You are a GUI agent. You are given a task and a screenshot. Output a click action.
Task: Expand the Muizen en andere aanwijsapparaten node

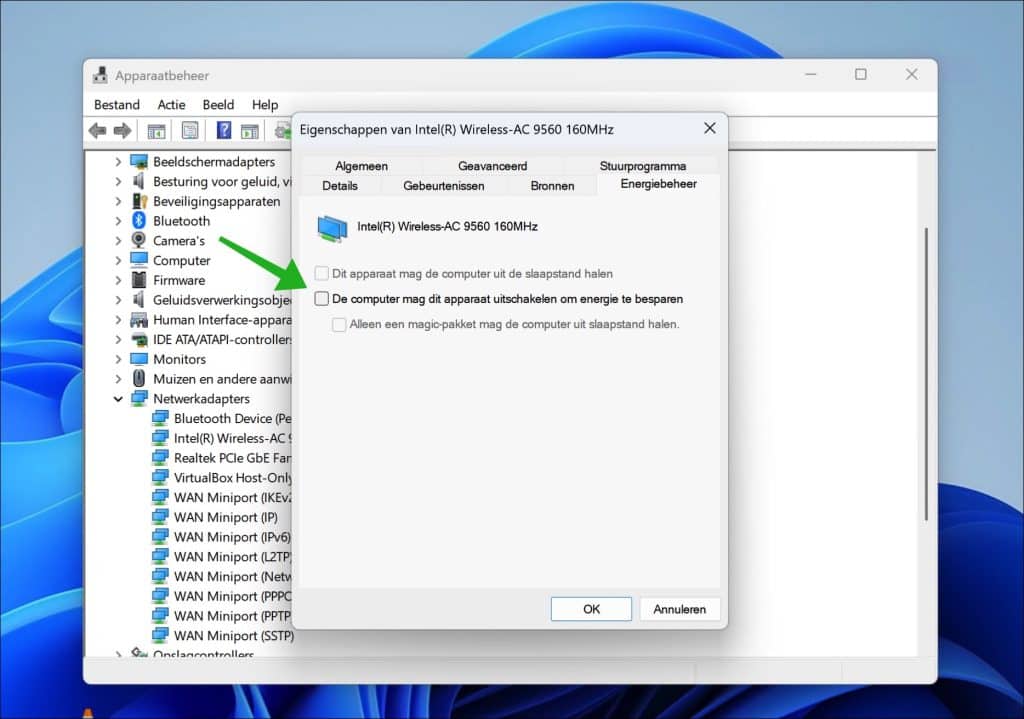click(118, 379)
